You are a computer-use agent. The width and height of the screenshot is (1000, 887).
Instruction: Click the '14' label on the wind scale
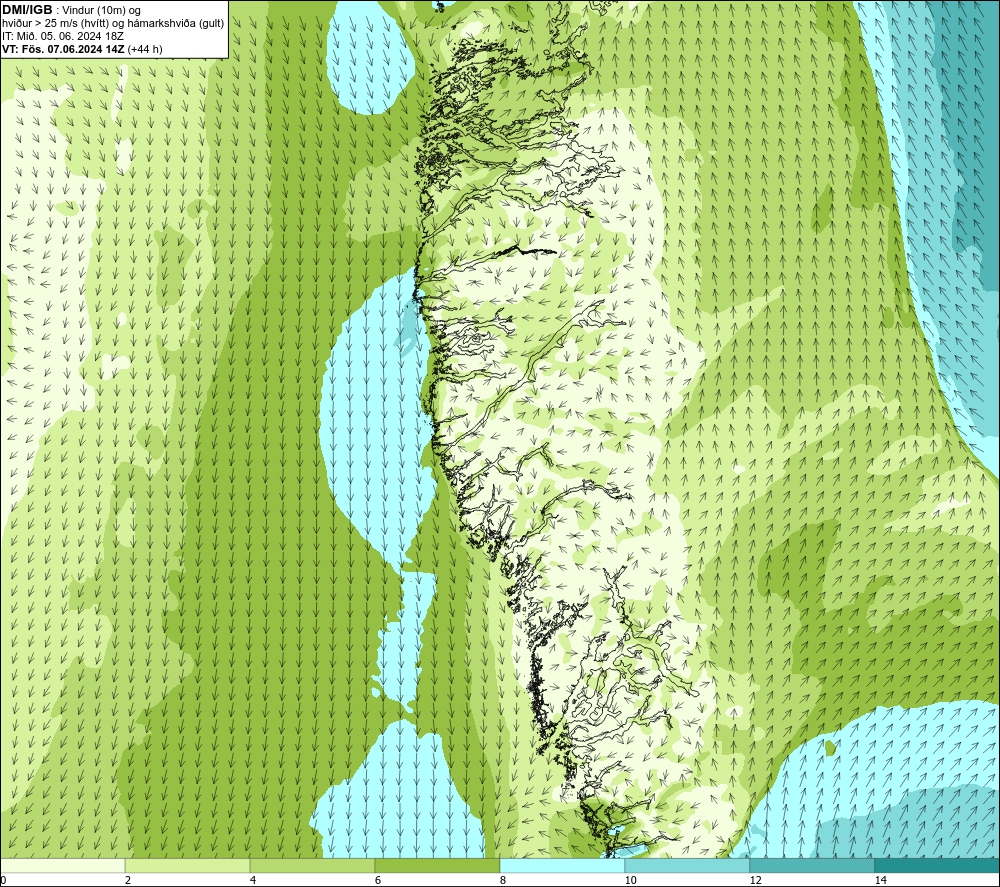880,881
